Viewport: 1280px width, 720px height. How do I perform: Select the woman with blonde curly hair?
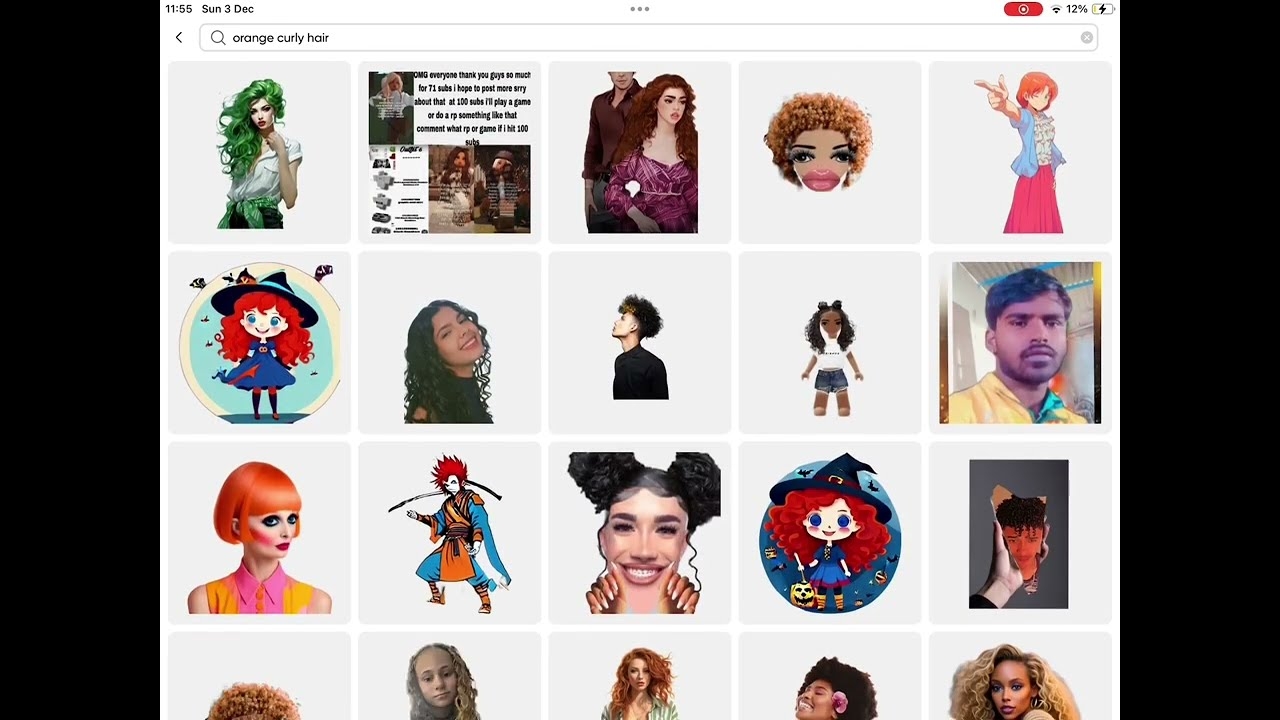(x=1020, y=676)
